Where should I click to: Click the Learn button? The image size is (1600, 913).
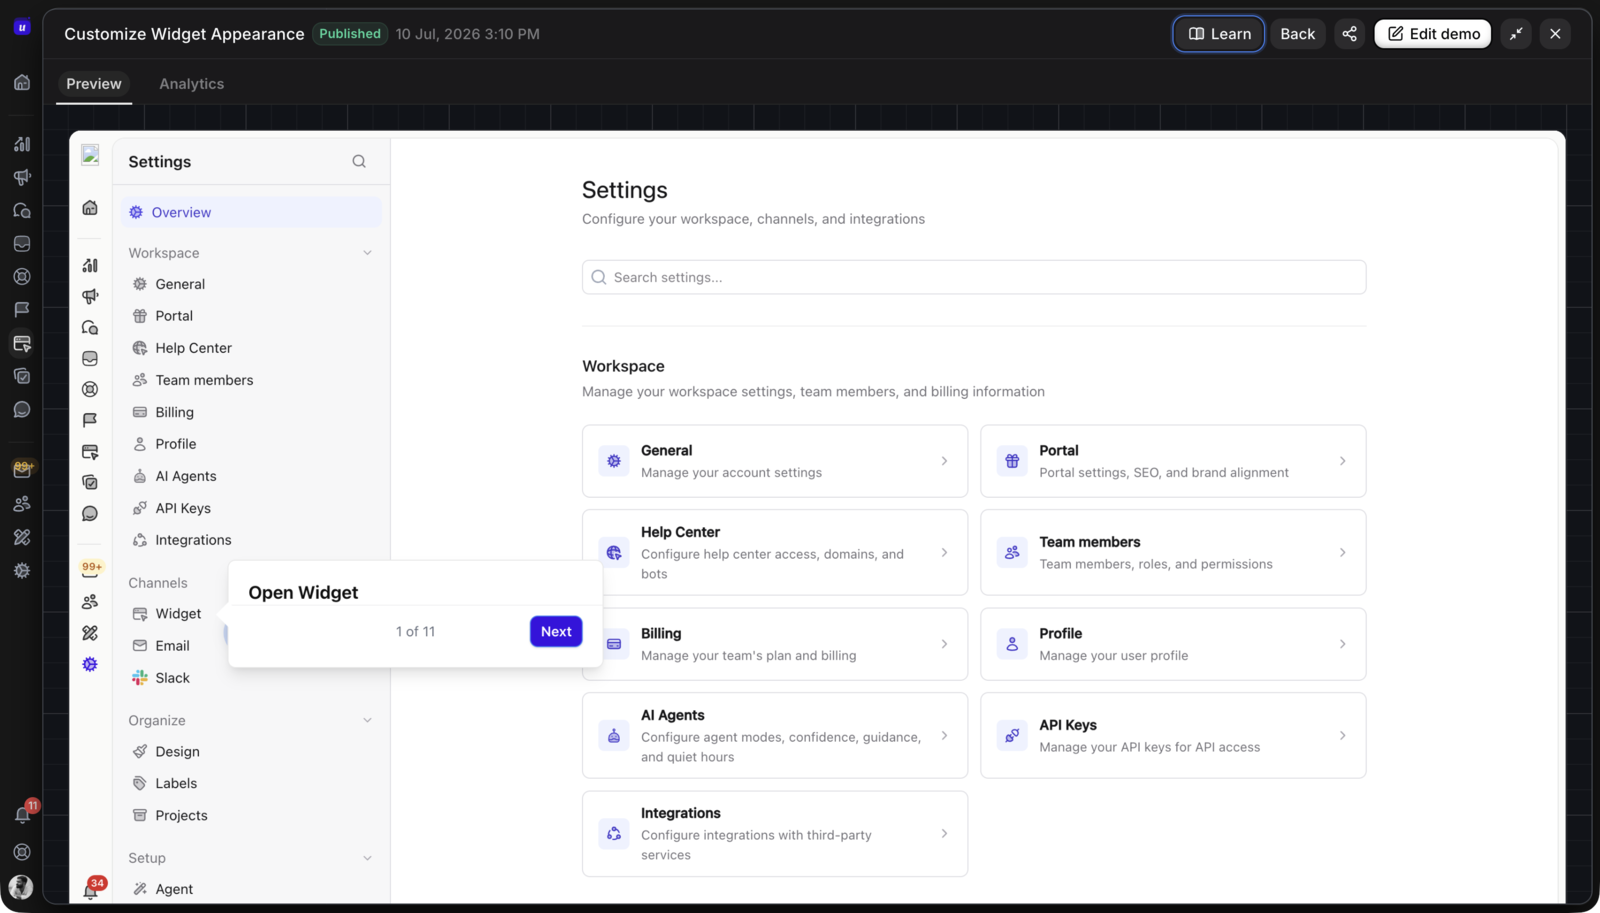1219,34
